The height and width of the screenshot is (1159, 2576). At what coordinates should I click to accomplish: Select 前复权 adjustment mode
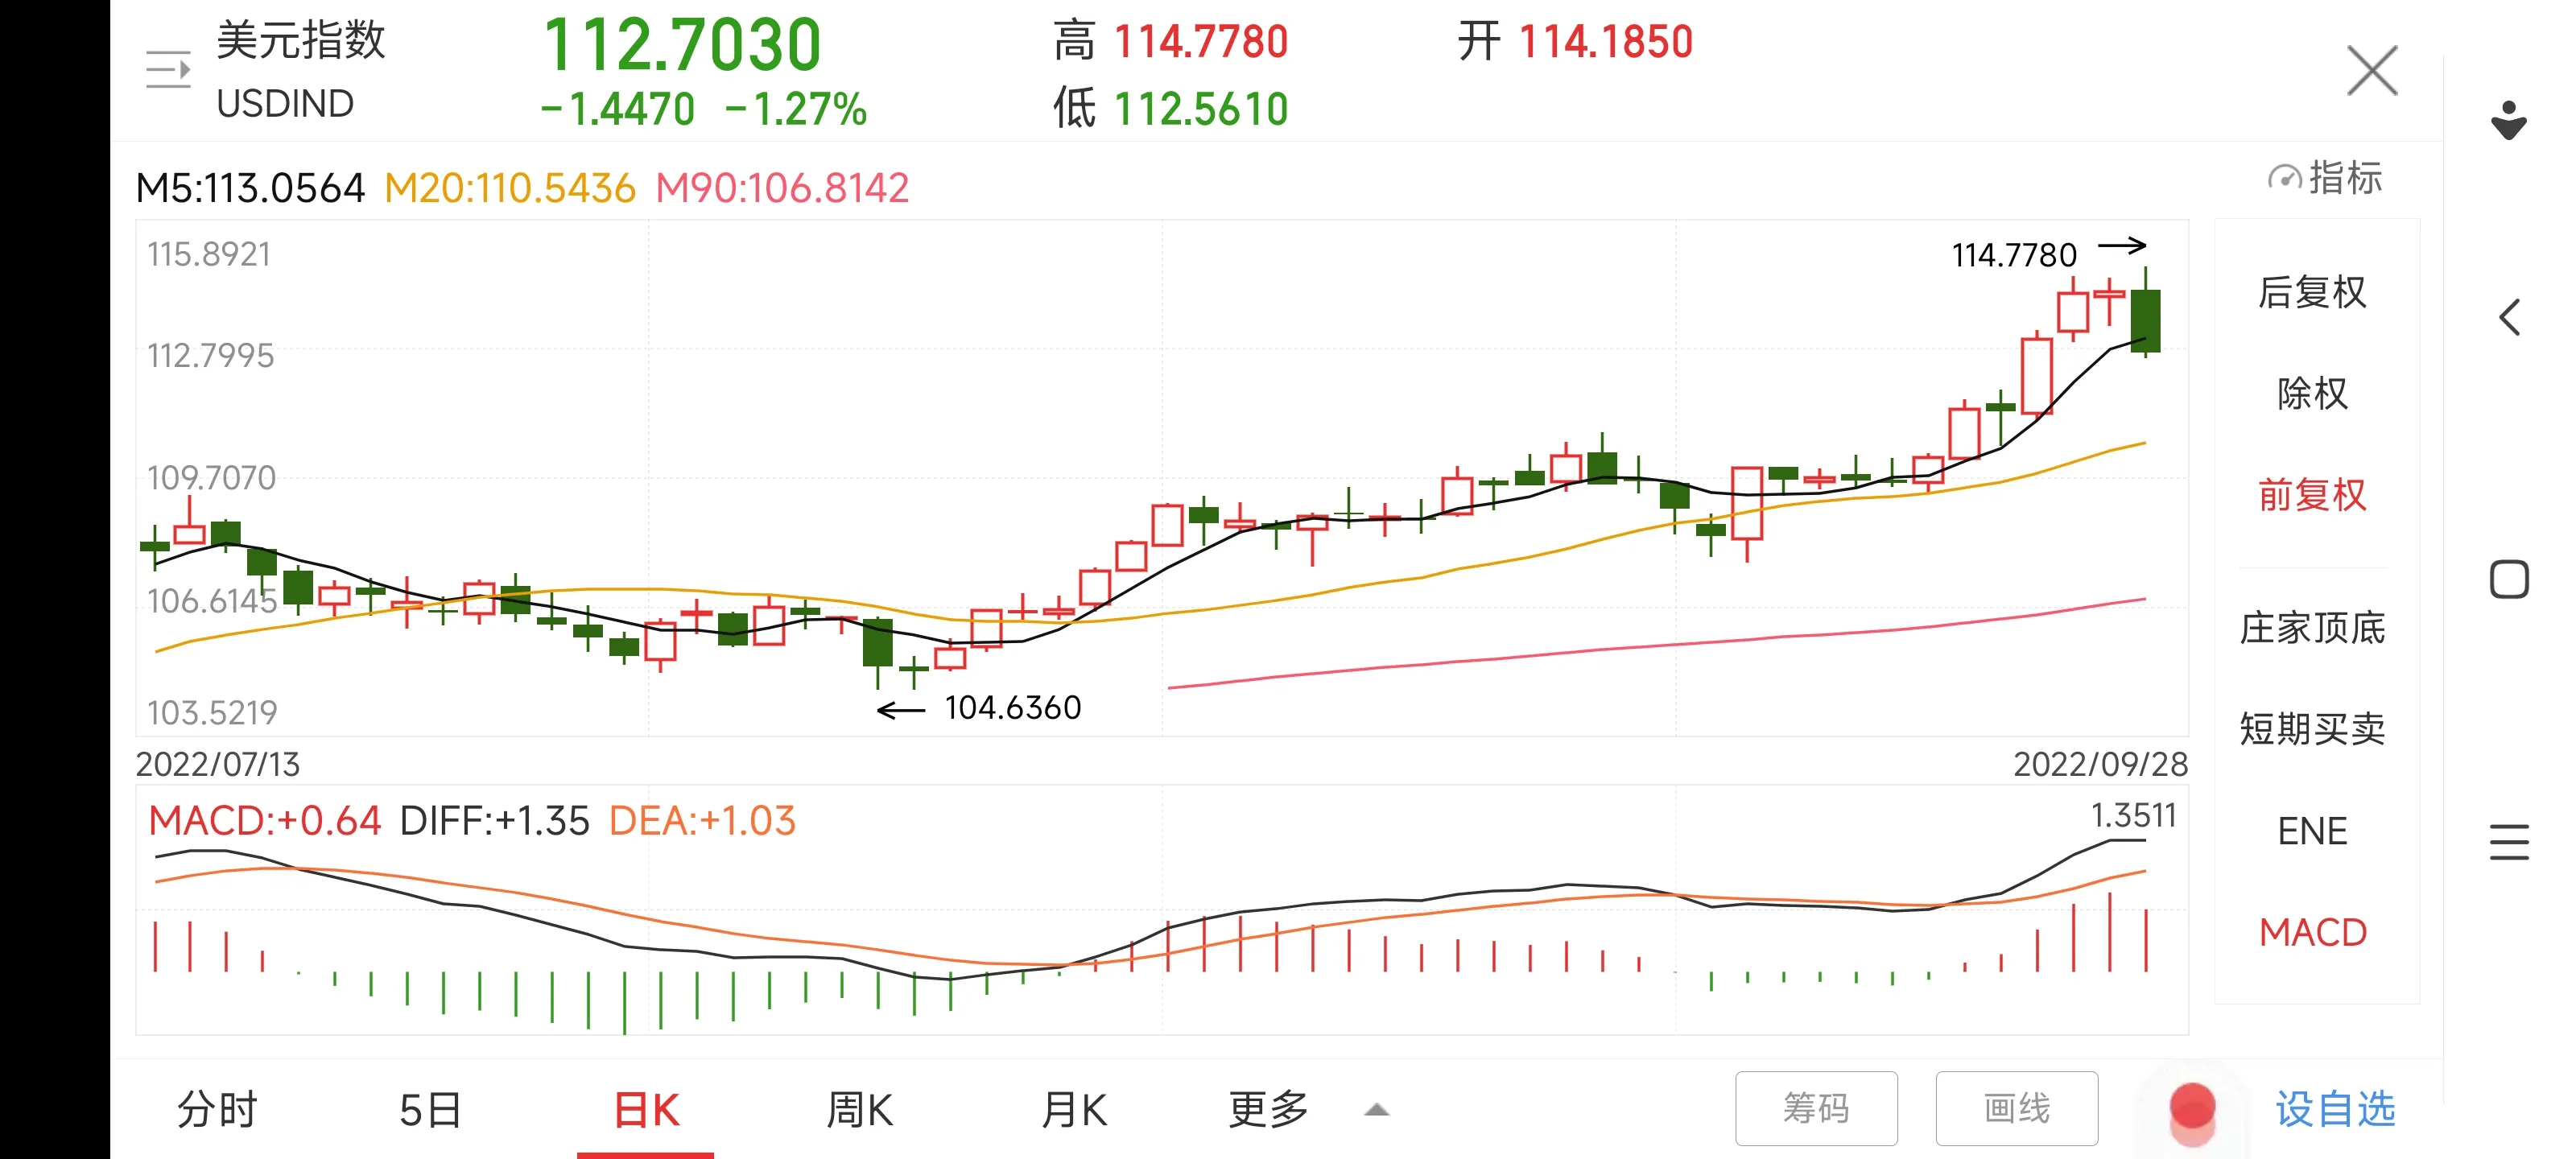pyautogui.click(x=2312, y=495)
